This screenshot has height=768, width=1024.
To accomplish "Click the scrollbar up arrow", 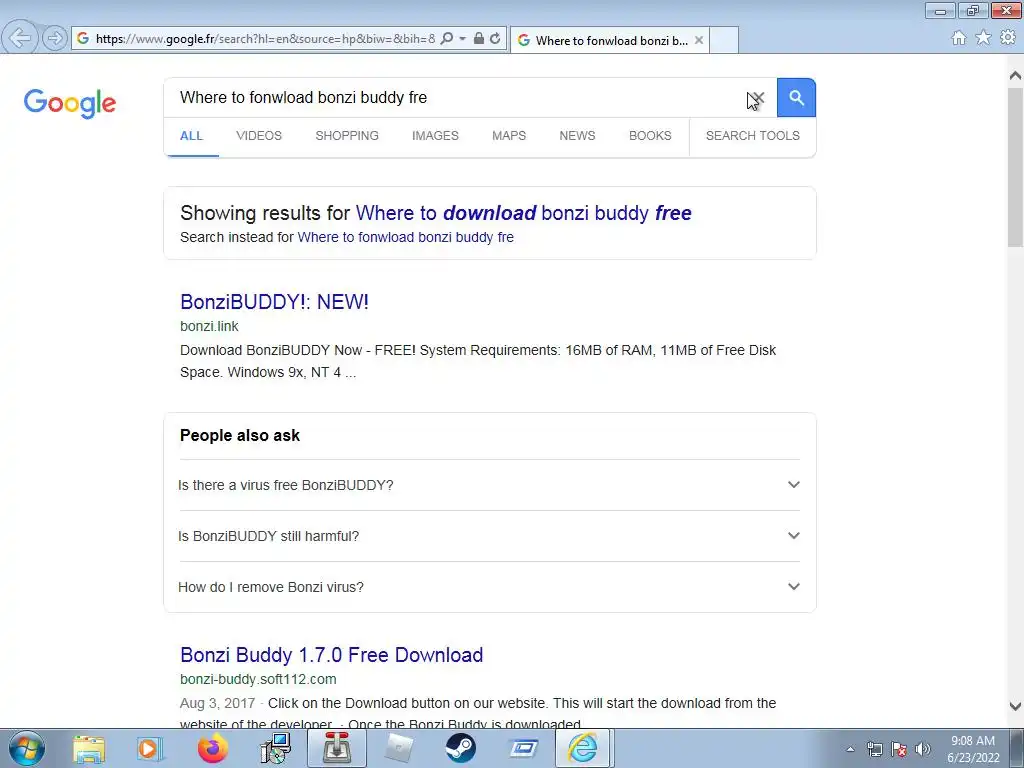I will coord(1015,75).
